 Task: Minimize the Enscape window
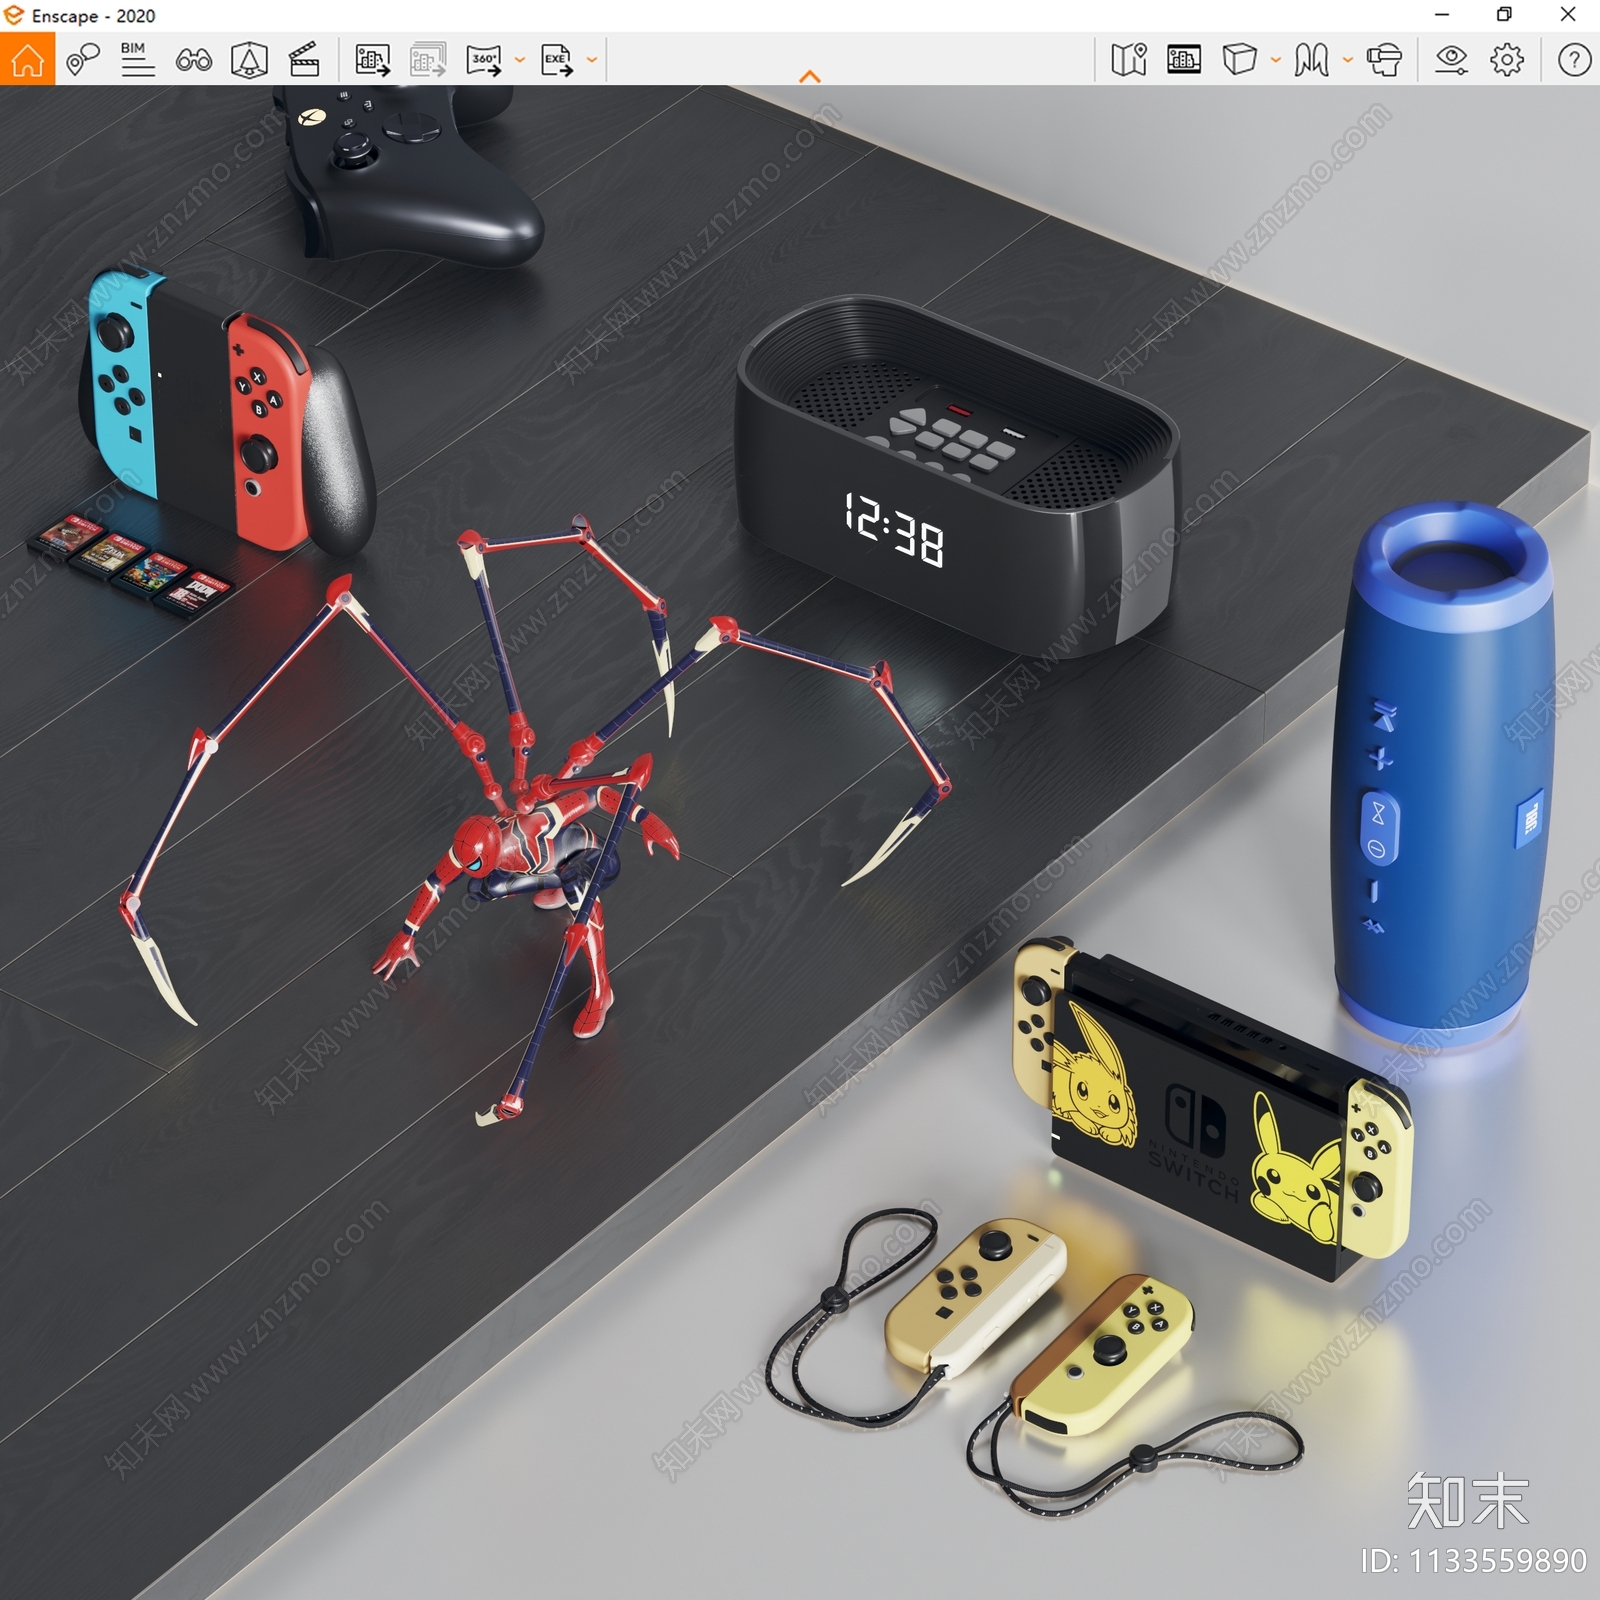click(x=1442, y=15)
